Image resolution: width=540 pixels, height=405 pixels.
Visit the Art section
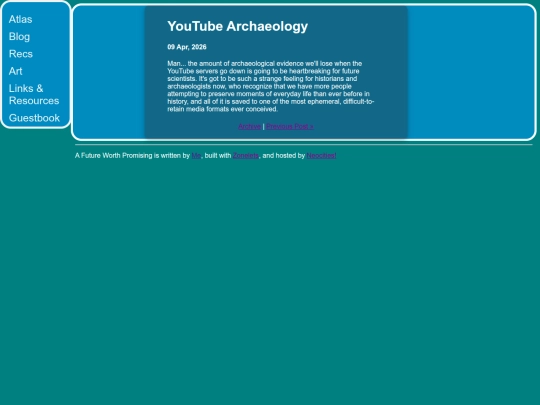[15, 71]
